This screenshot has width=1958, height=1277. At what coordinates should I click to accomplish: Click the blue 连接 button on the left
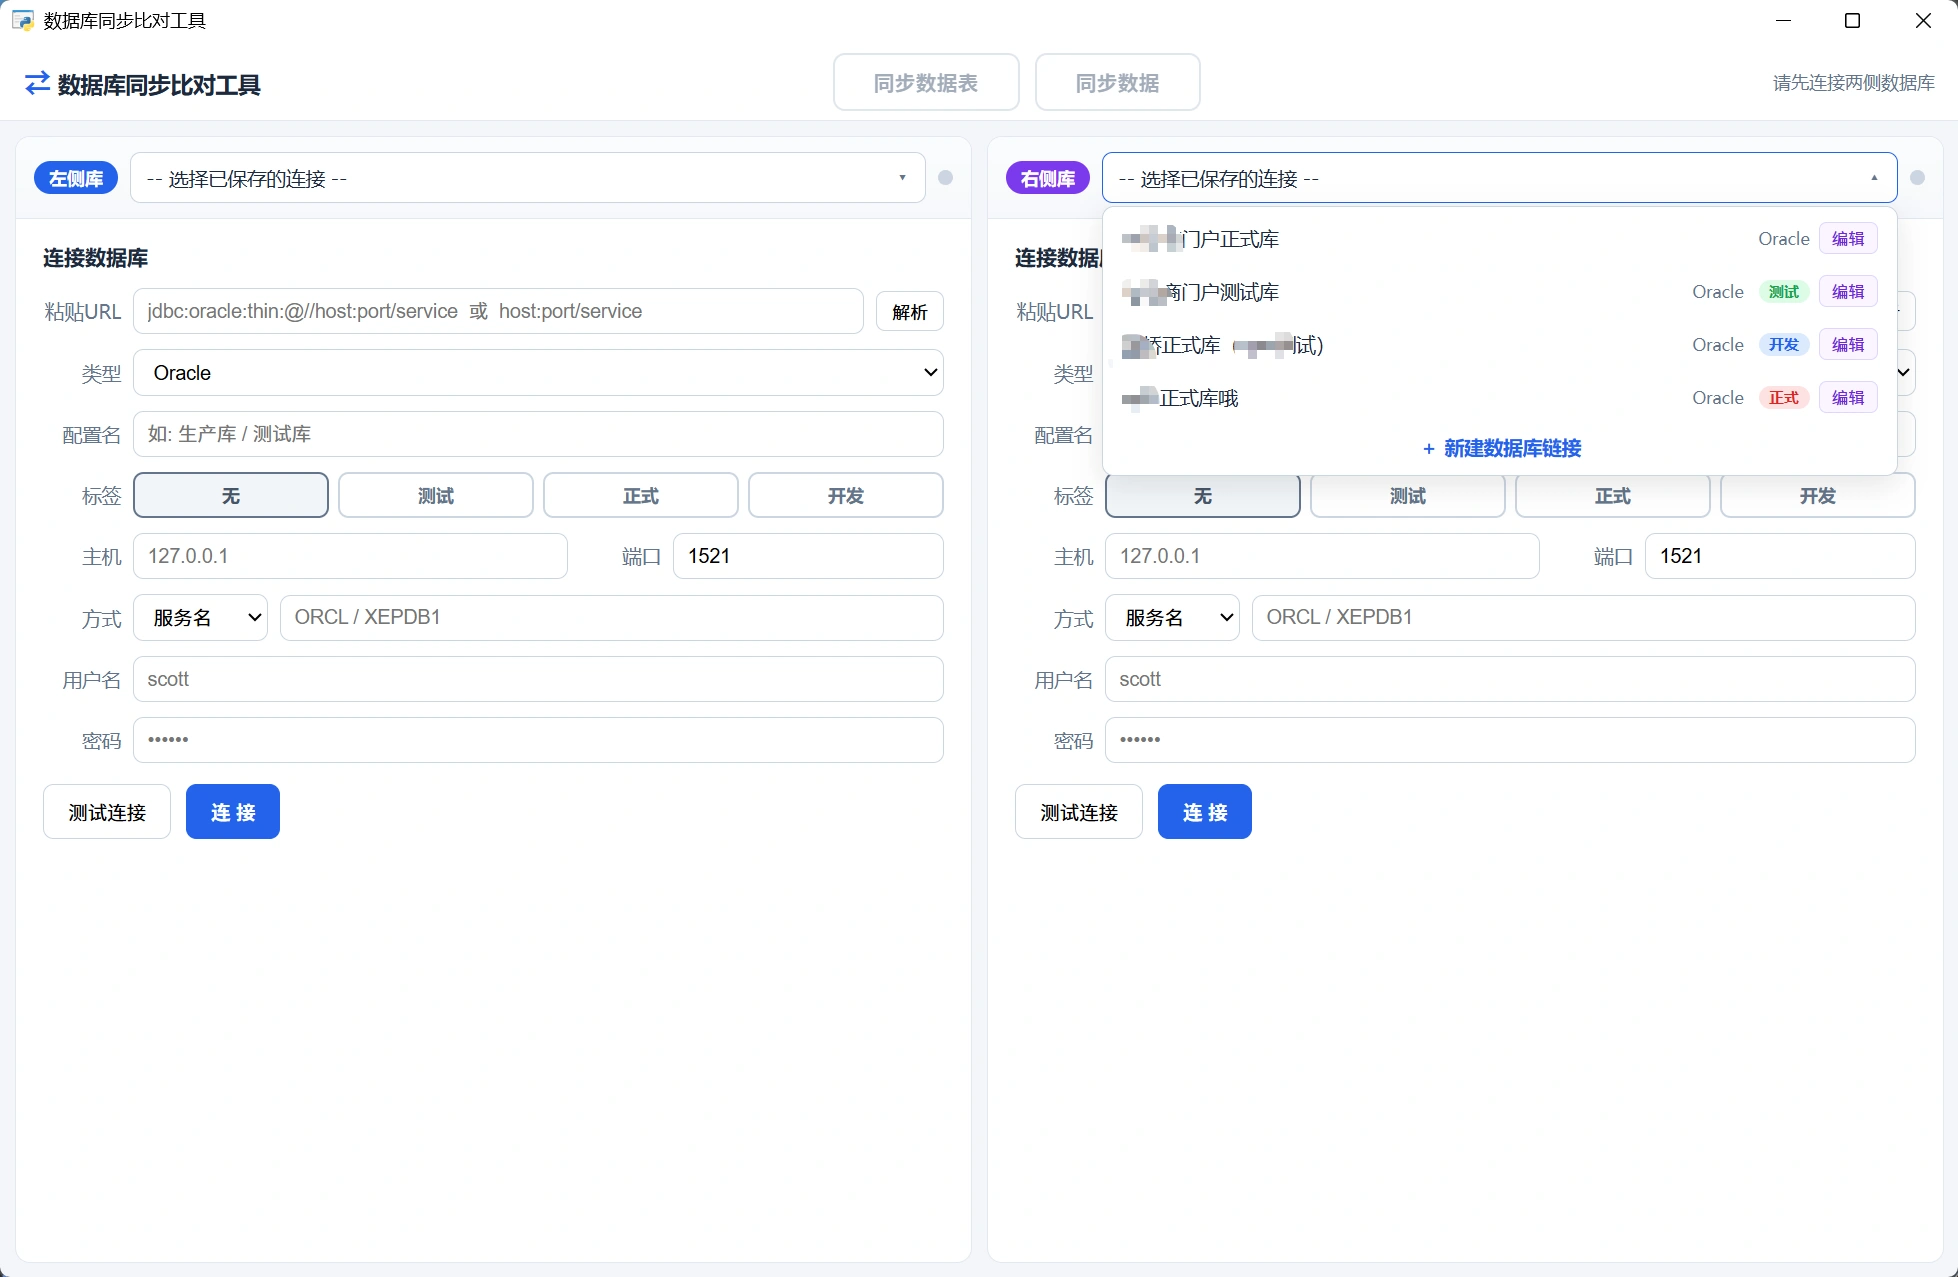click(x=233, y=812)
